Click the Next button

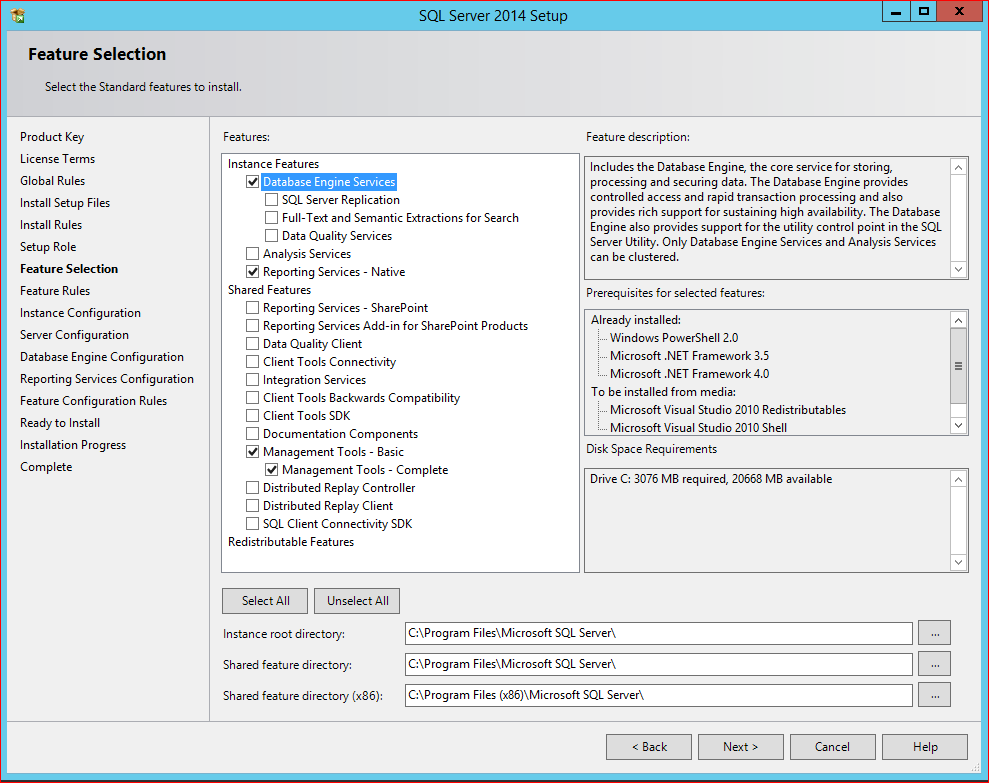[x=740, y=747]
